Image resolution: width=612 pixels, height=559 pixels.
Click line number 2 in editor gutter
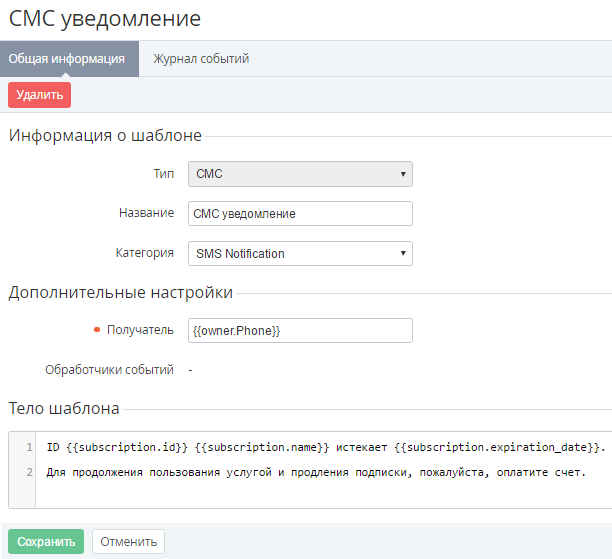tap(30, 472)
